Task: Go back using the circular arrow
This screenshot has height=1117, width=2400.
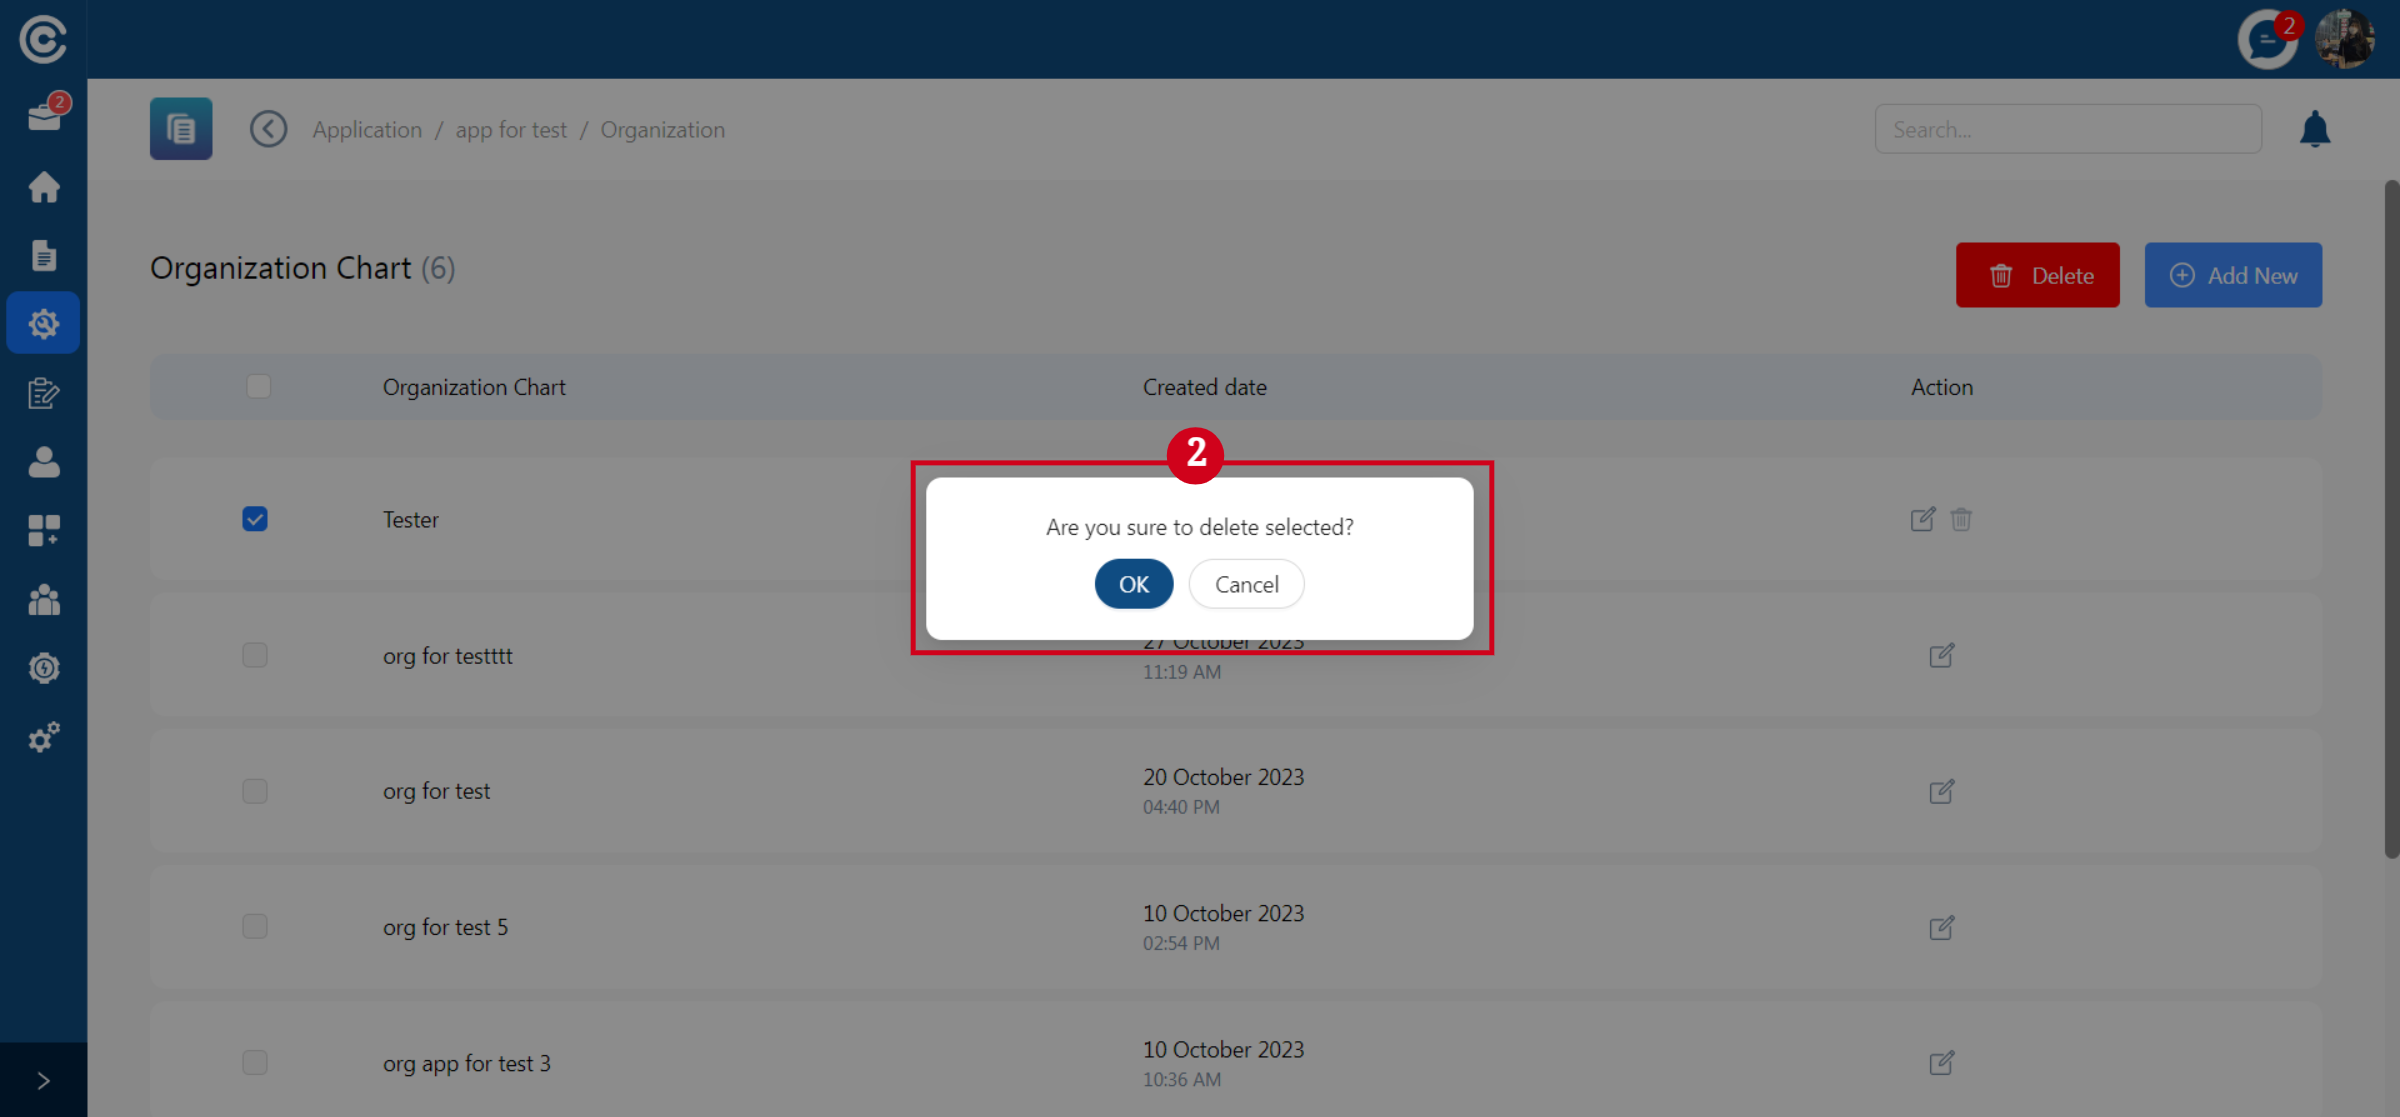Action: coord(268,129)
